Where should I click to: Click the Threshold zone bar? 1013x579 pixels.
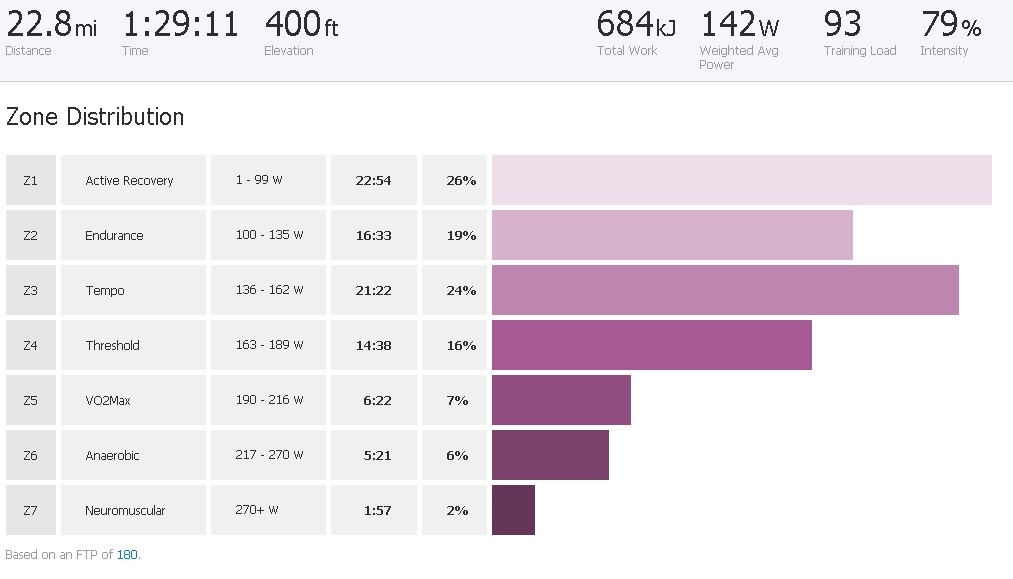click(x=651, y=346)
